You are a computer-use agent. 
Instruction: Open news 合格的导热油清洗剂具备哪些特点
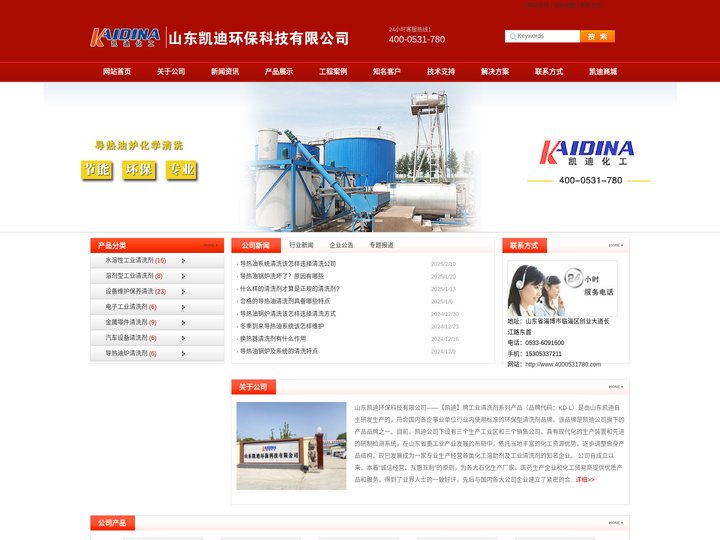pos(285,301)
